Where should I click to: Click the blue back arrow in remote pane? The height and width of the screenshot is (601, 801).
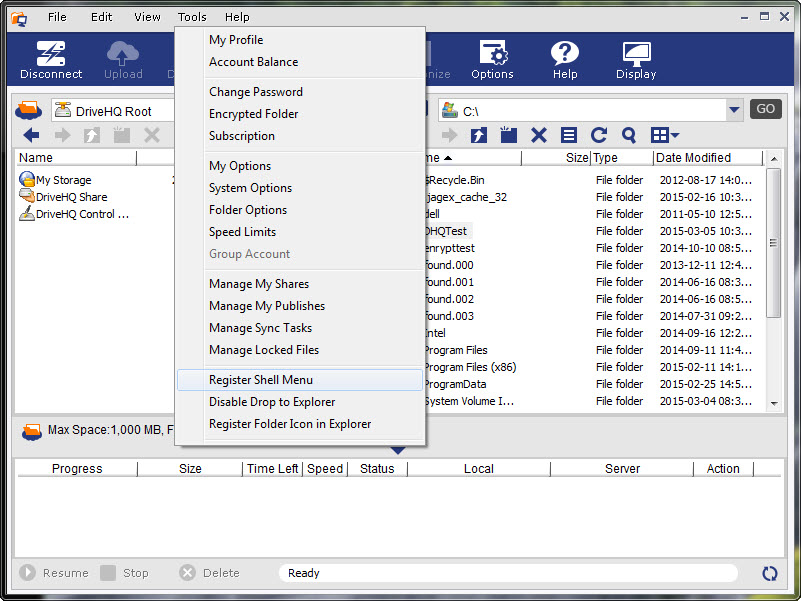pos(31,136)
